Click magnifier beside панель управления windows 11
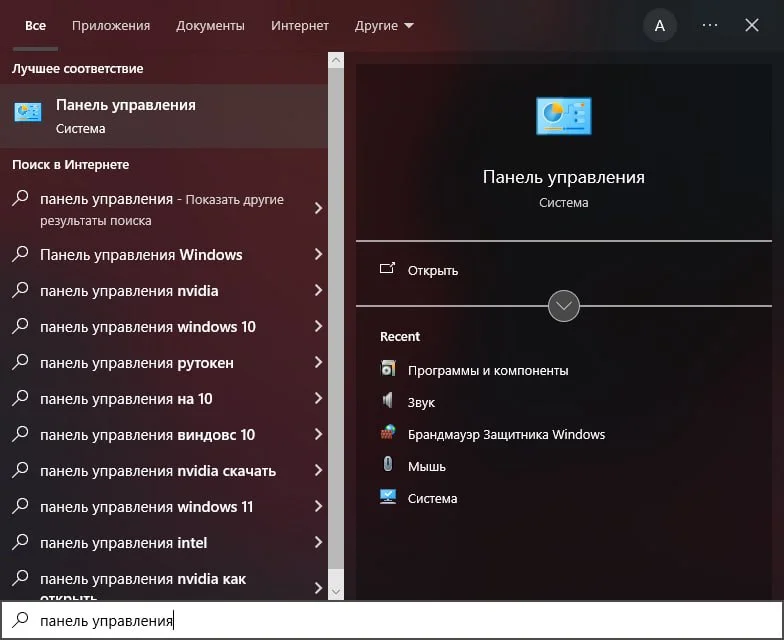This screenshot has width=784, height=640. (20, 506)
